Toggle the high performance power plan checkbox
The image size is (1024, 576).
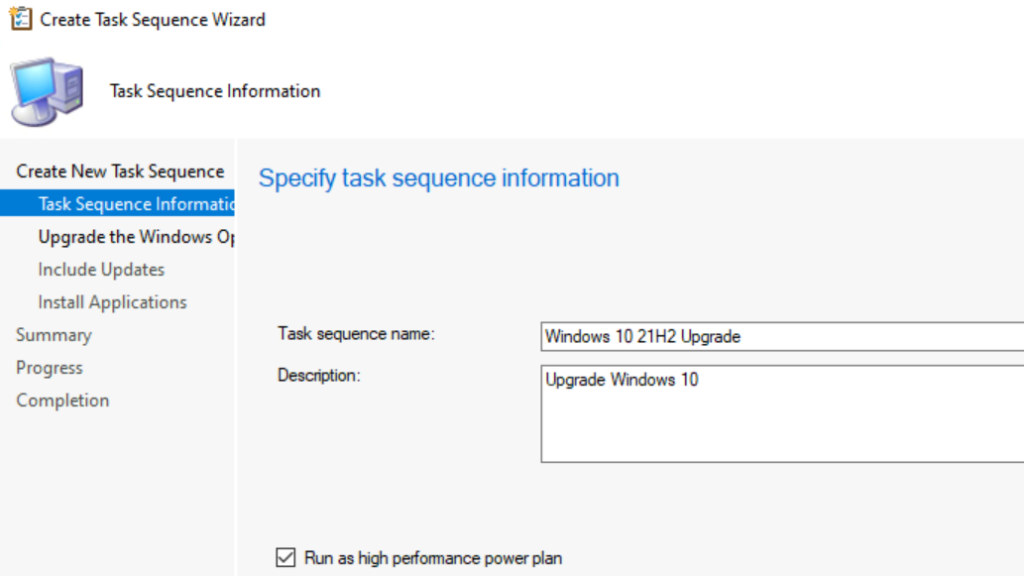285,558
